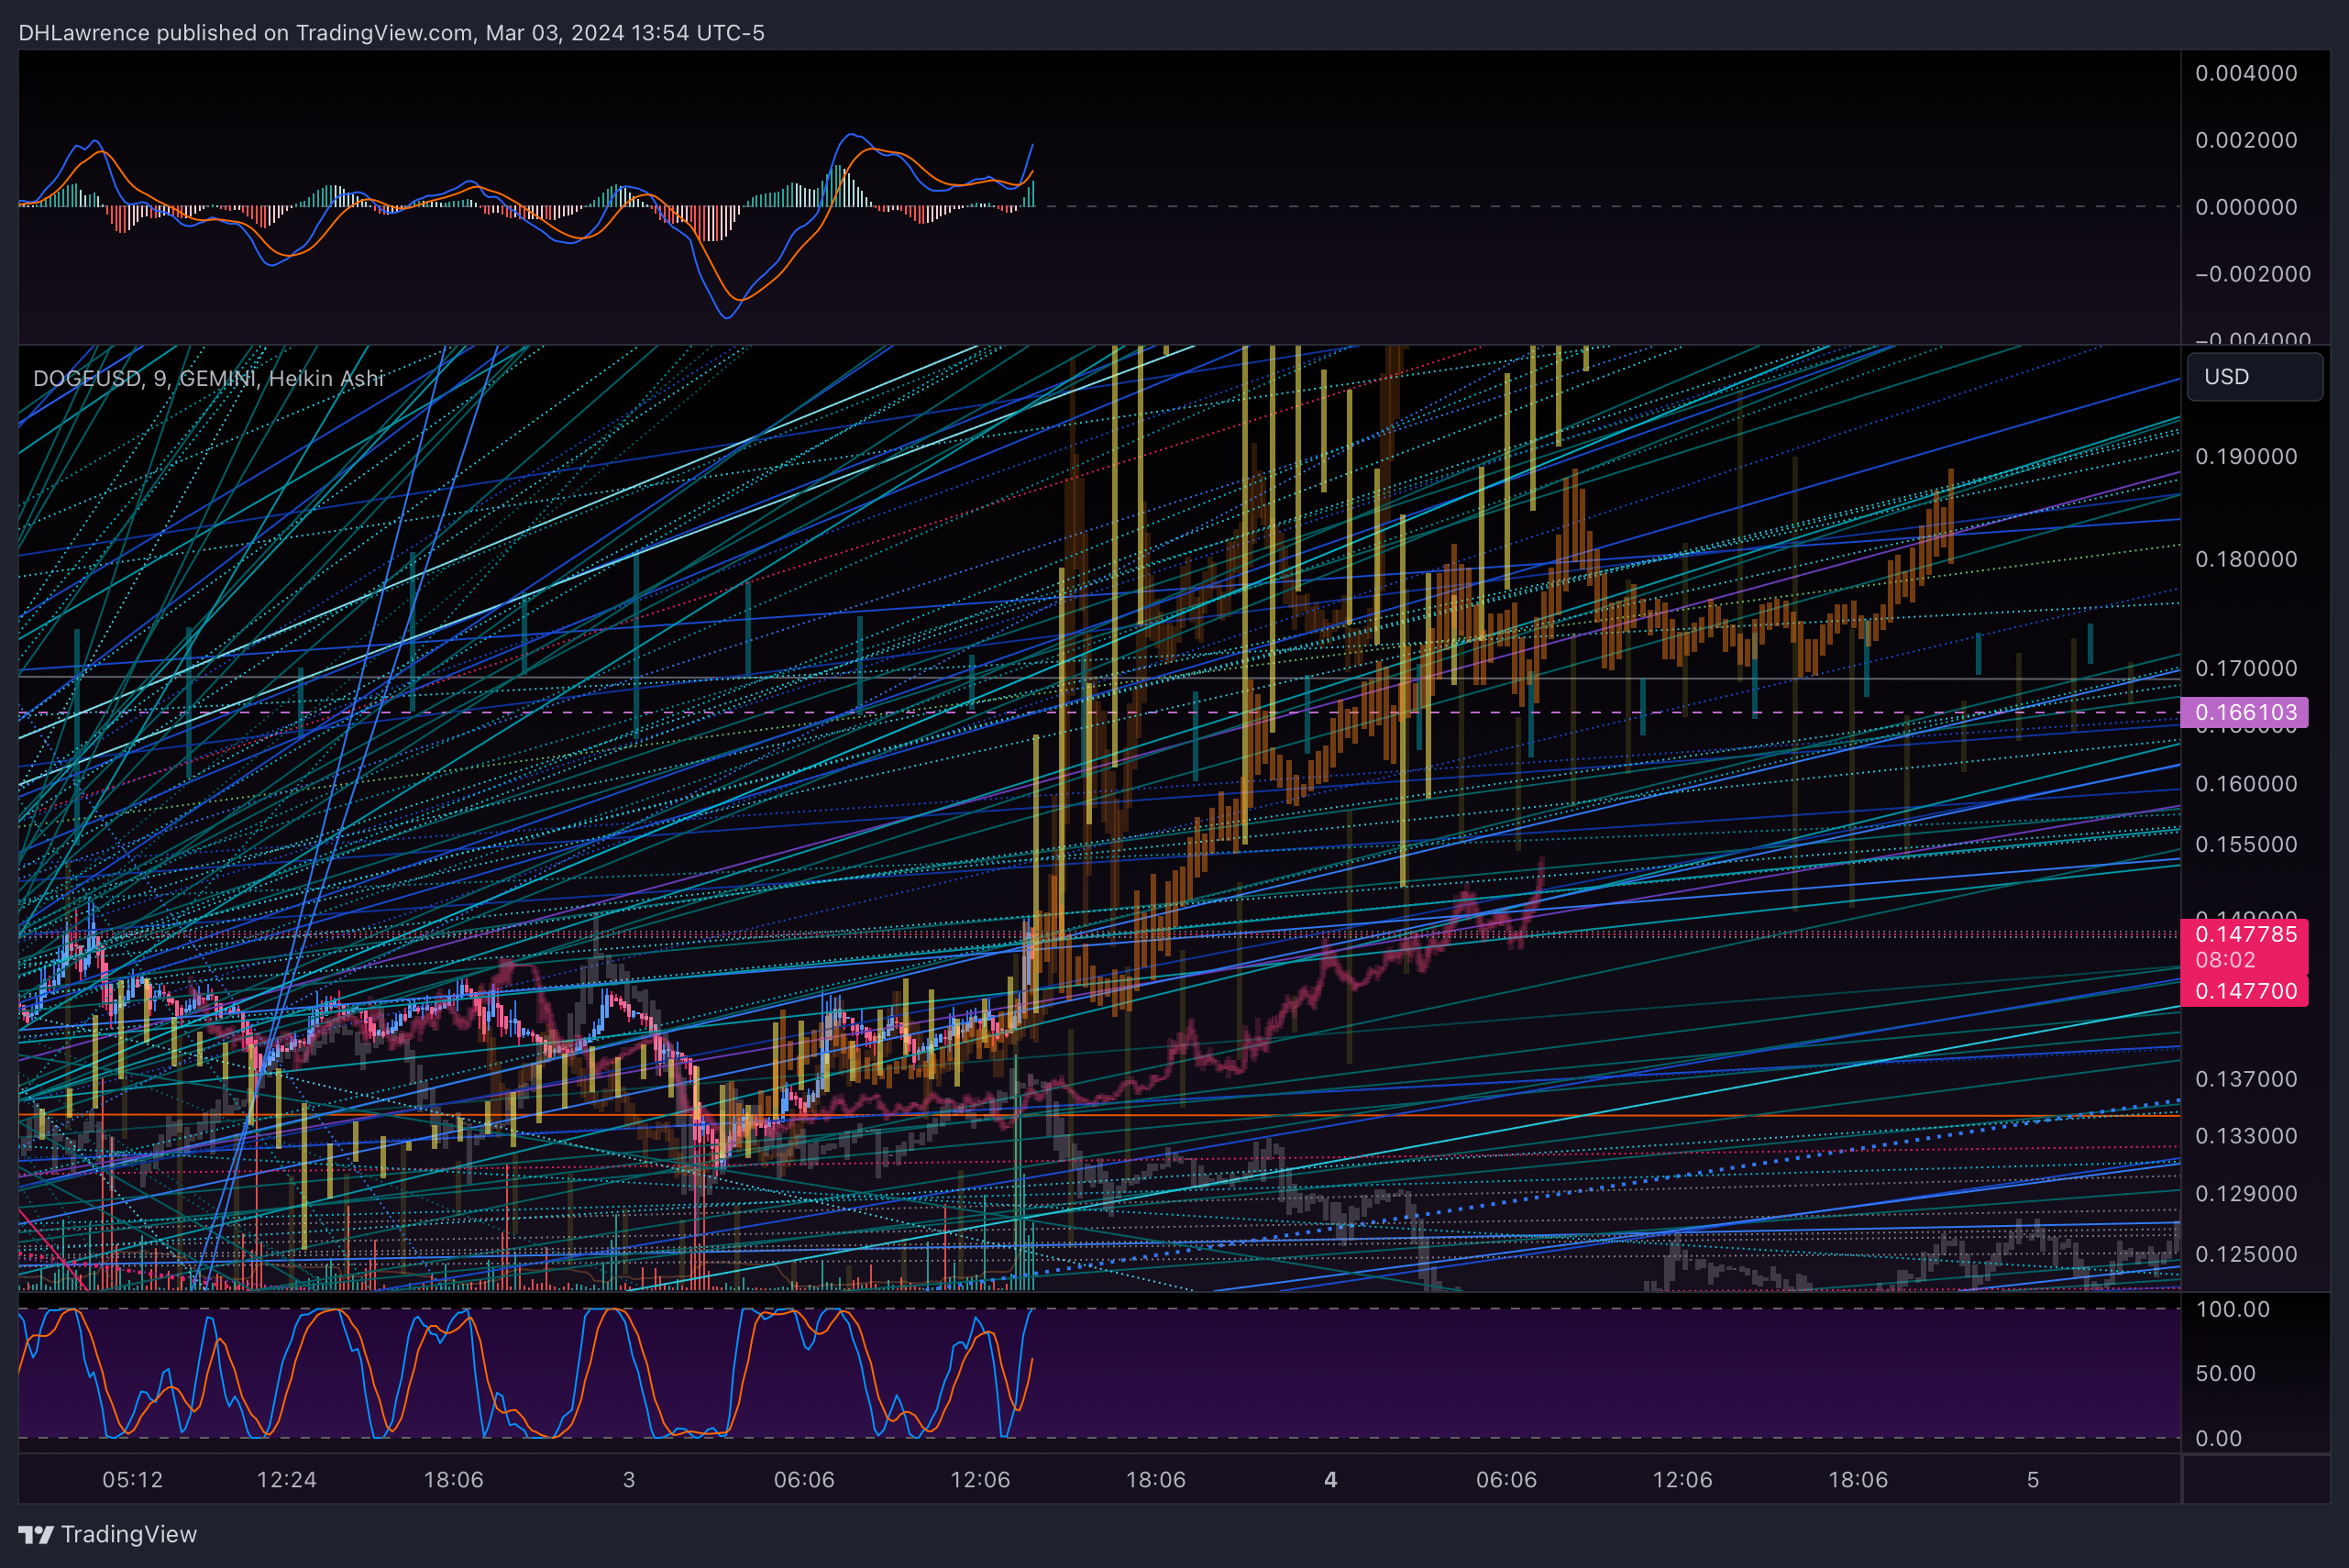Click the 18:06 label before date 3
The height and width of the screenshot is (1568, 2349).
tap(454, 1480)
